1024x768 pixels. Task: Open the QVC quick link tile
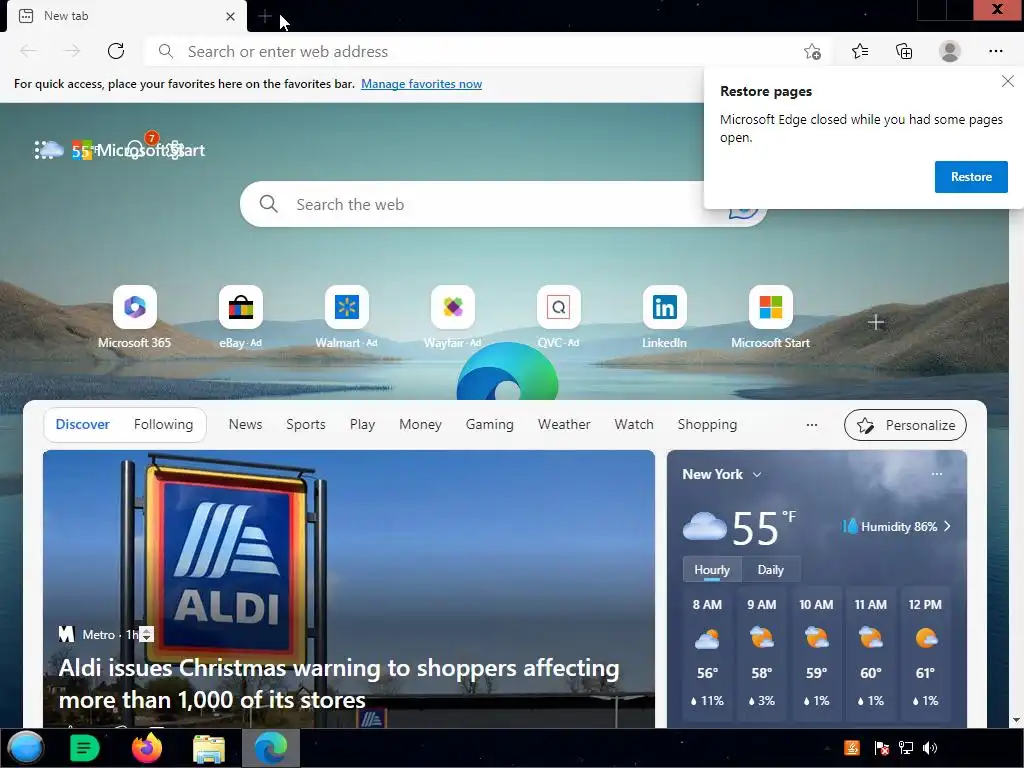(558, 317)
